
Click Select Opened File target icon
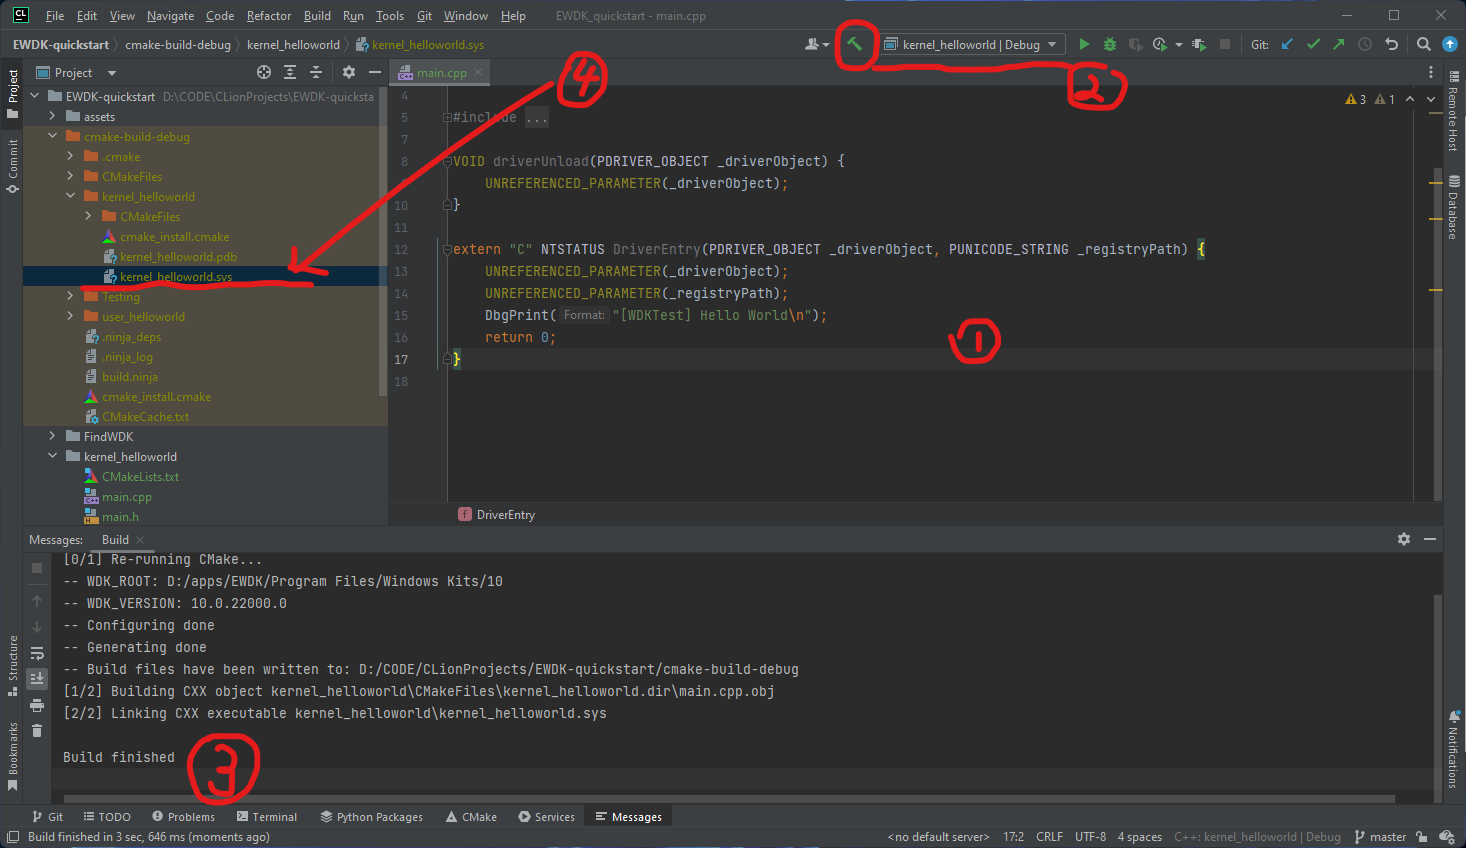[x=264, y=72]
